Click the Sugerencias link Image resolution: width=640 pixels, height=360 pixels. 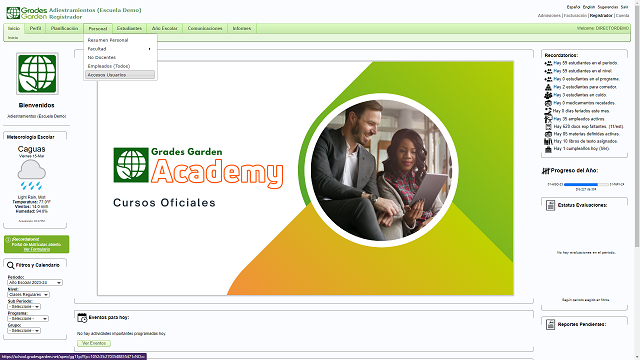click(608, 7)
